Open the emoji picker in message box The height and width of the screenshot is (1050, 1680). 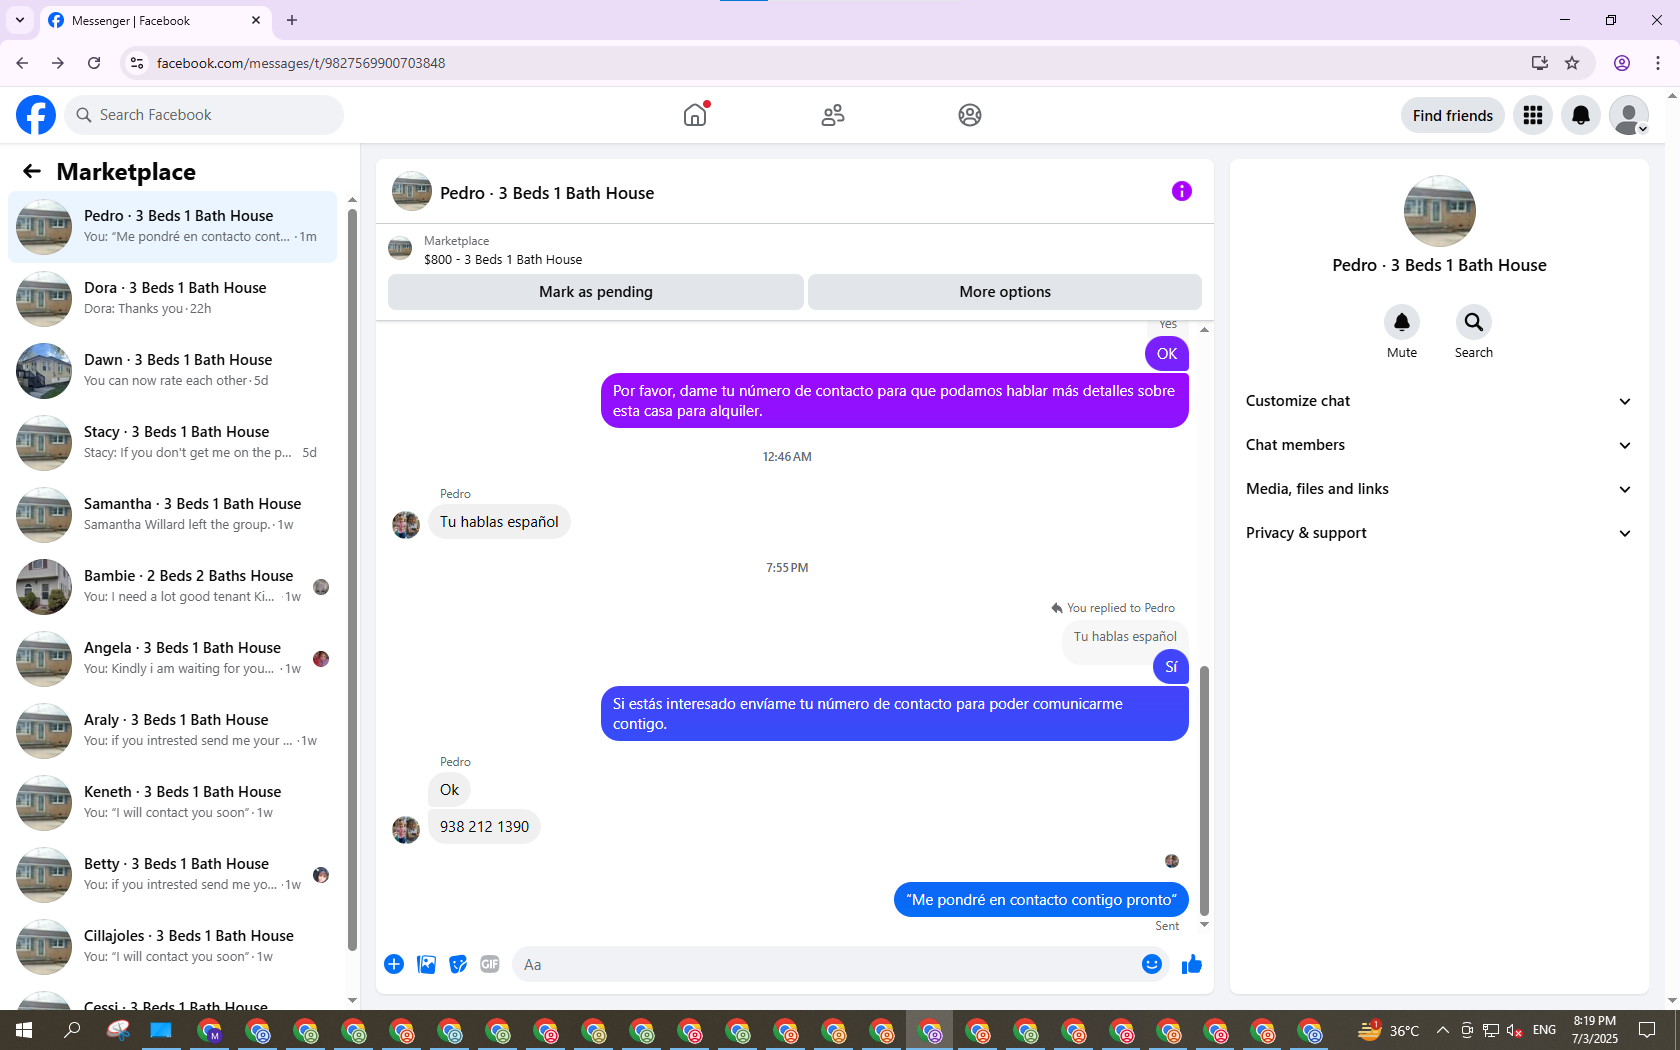coord(1152,964)
